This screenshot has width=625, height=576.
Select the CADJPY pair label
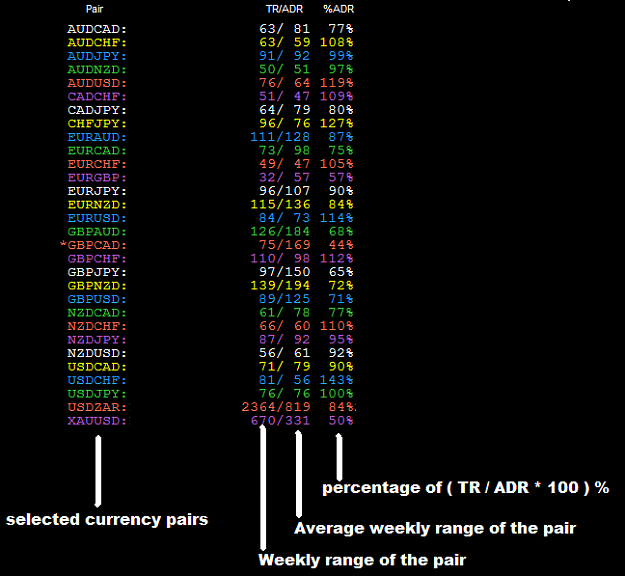click(x=97, y=110)
